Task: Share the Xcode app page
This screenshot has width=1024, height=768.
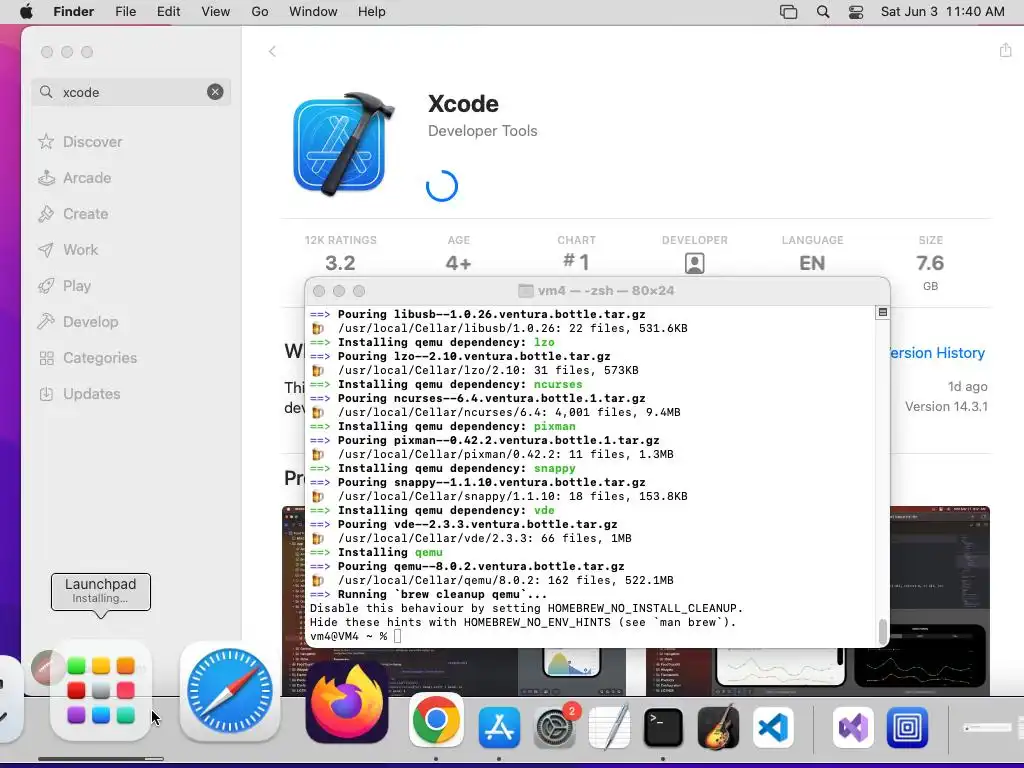Action: pyautogui.click(x=1005, y=50)
